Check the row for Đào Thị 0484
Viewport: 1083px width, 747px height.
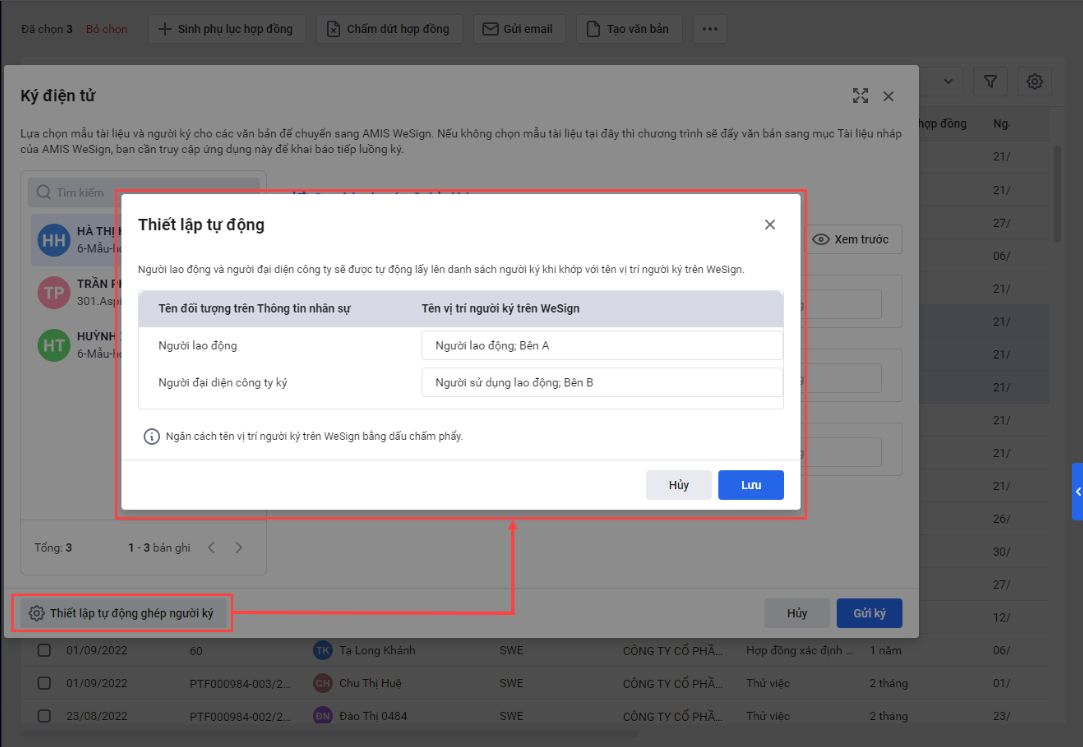(44, 716)
